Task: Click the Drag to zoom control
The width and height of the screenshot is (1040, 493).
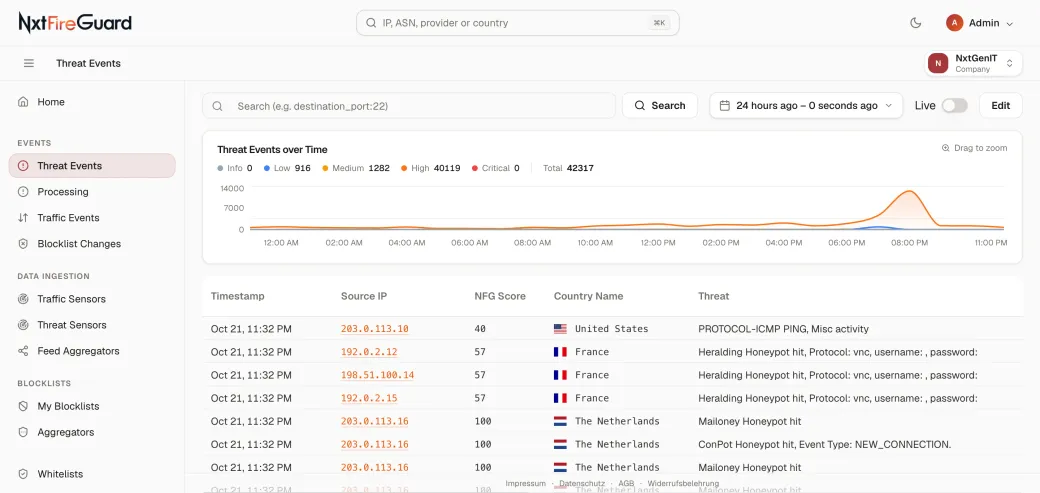Action: [x=974, y=148]
